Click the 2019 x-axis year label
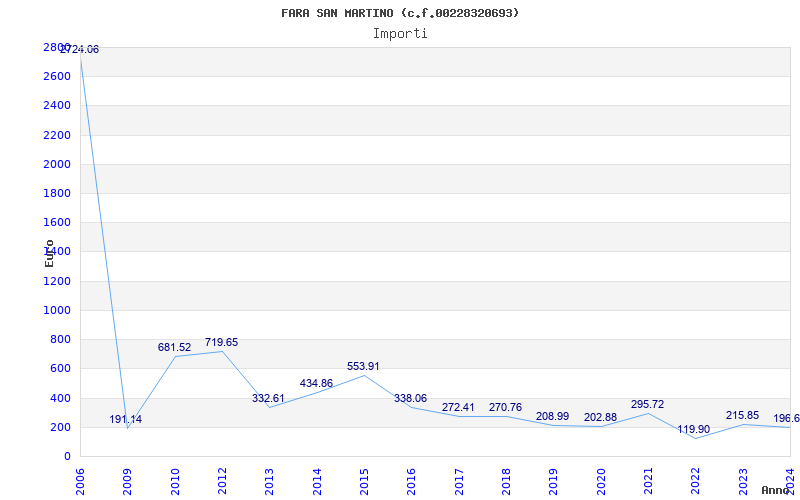This screenshot has height=500, width=800. 554,481
